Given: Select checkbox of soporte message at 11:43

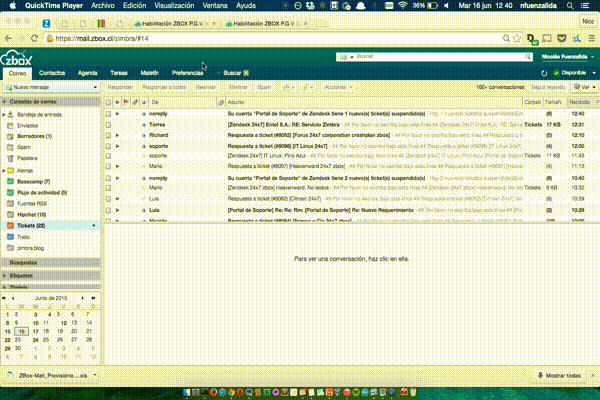Looking at the screenshot, I should pyautogui.click(x=108, y=156).
